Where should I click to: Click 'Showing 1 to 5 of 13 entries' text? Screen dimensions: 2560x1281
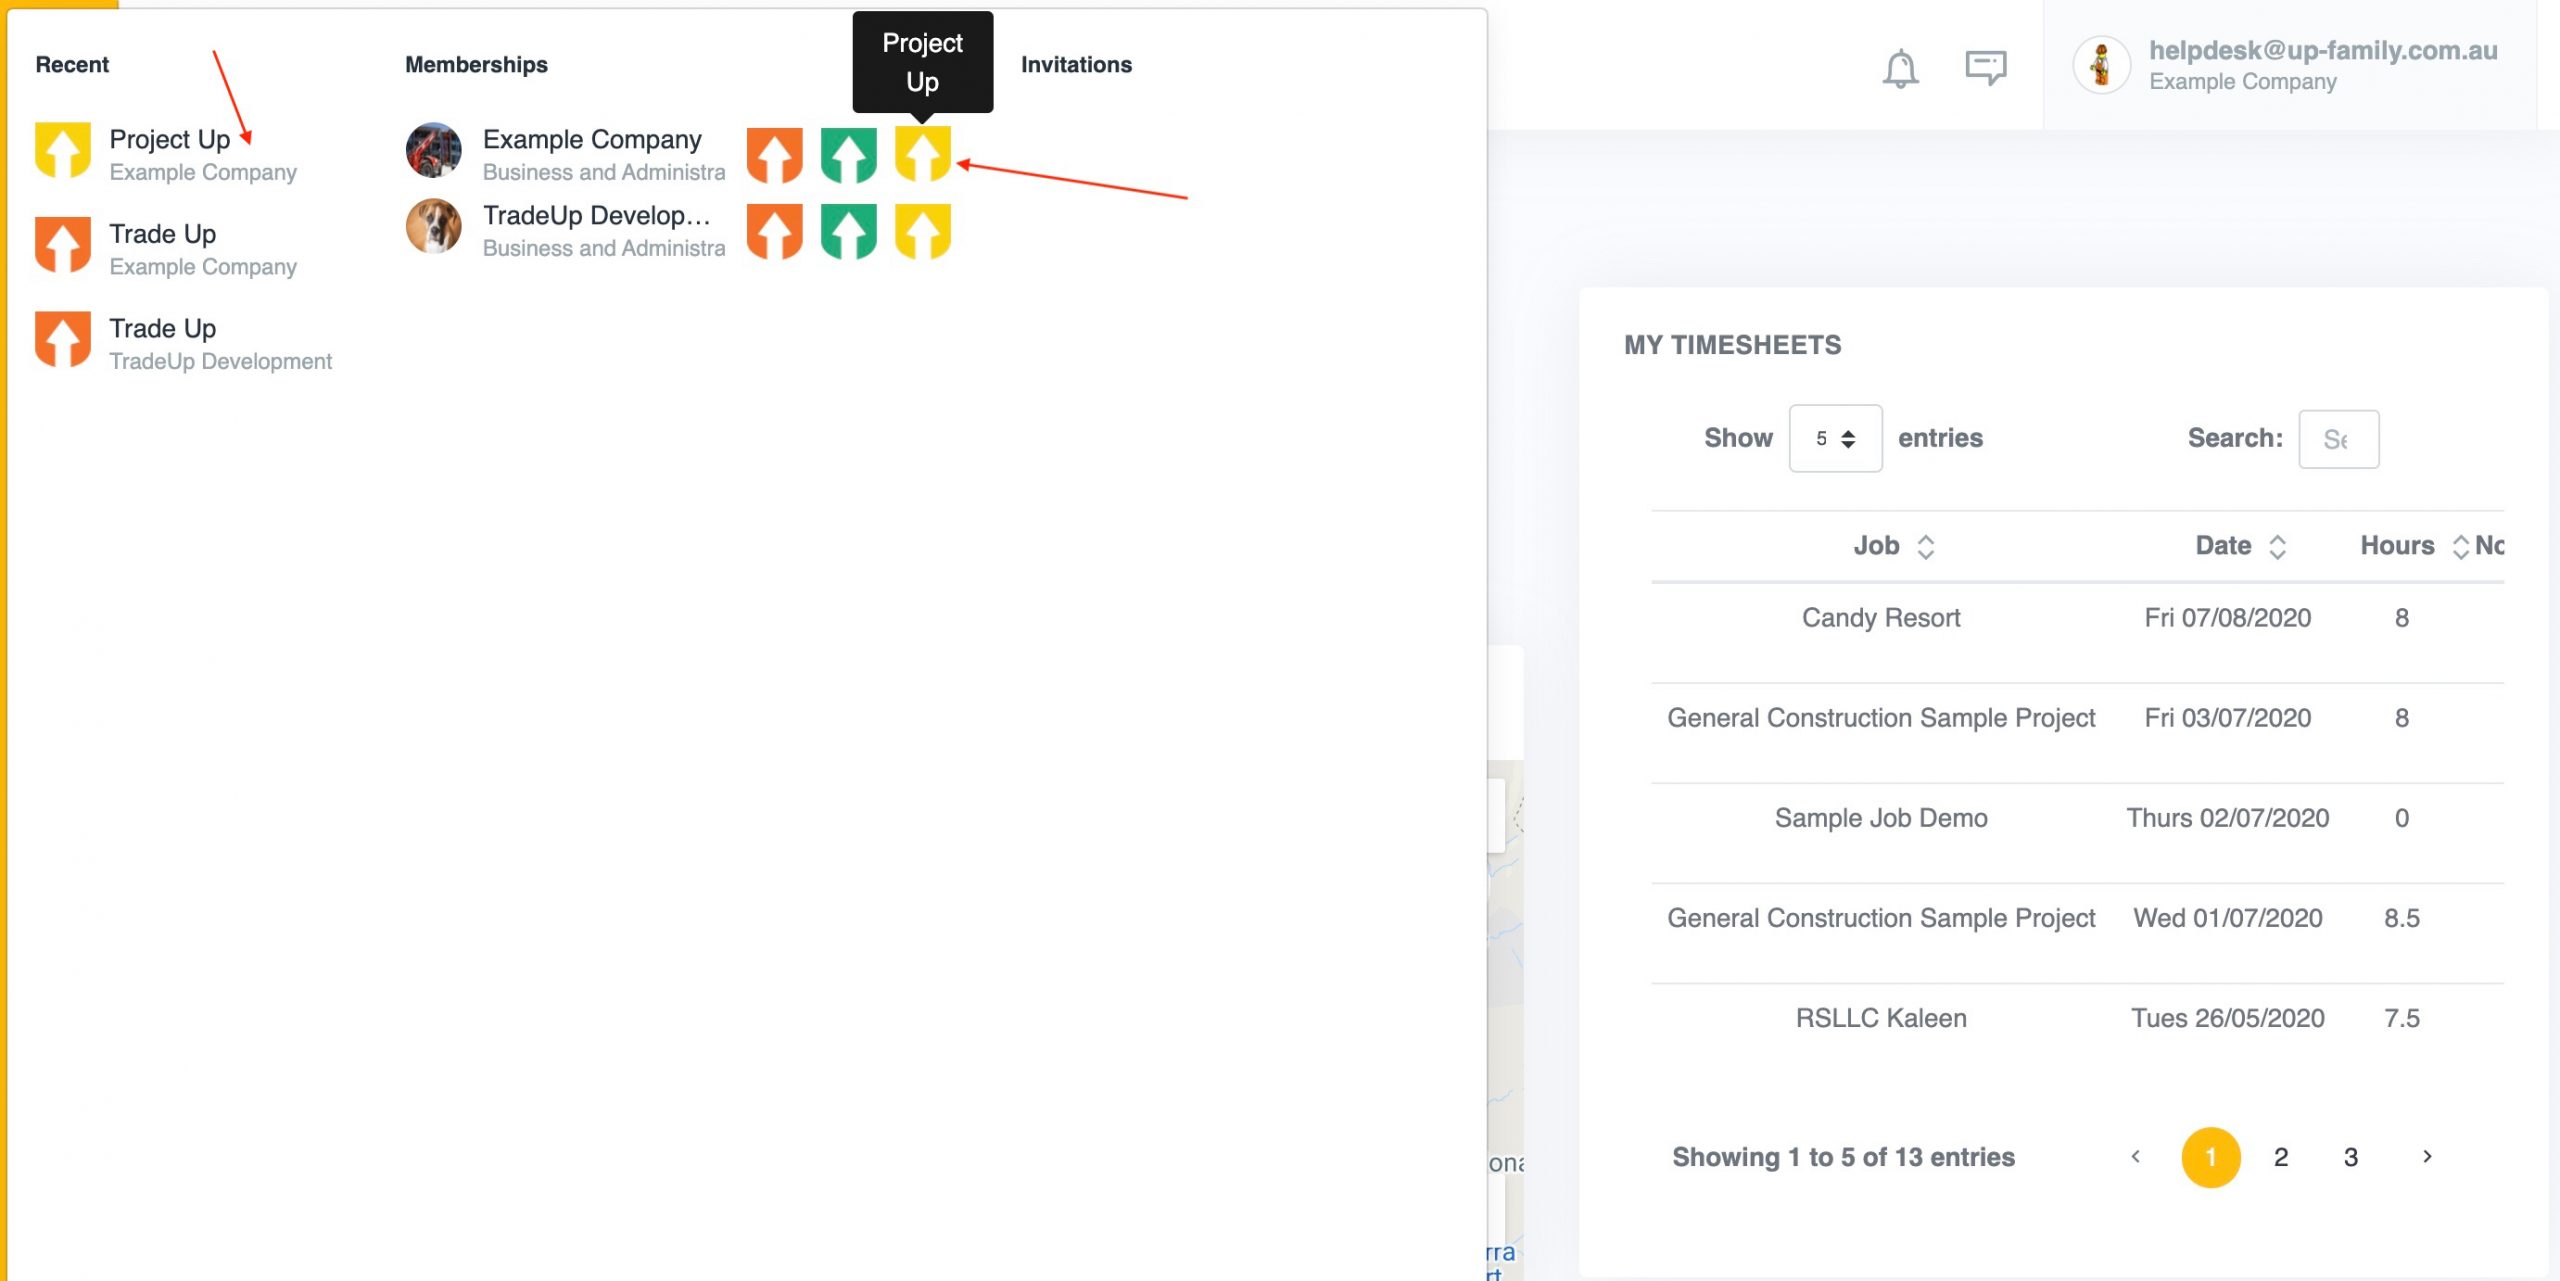(x=1843, y=1157)
